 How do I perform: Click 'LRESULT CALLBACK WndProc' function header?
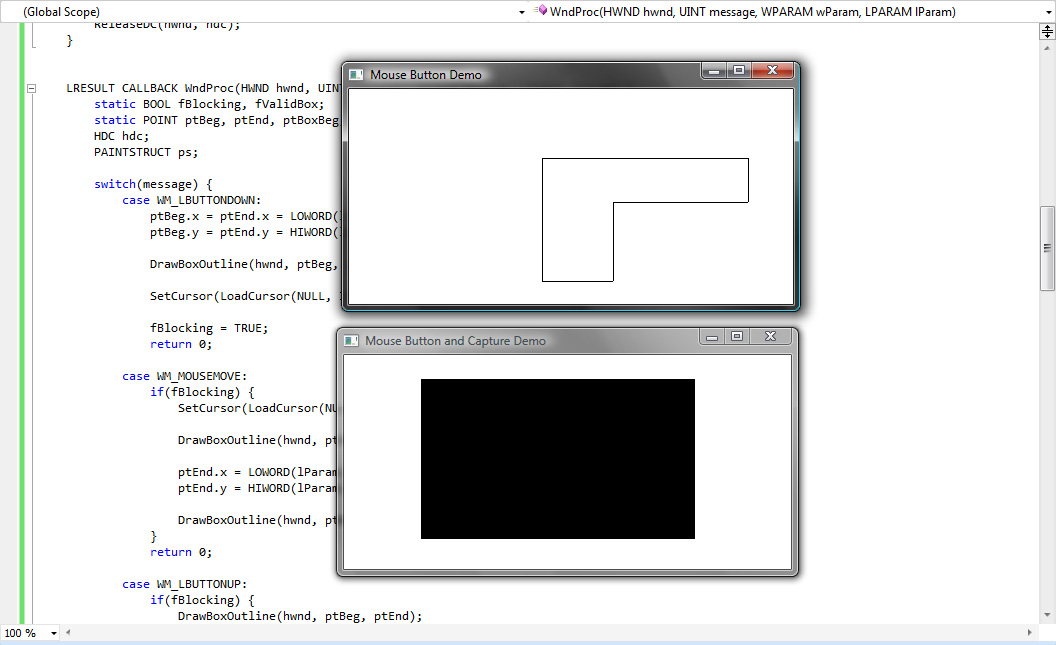click(204, 88)
